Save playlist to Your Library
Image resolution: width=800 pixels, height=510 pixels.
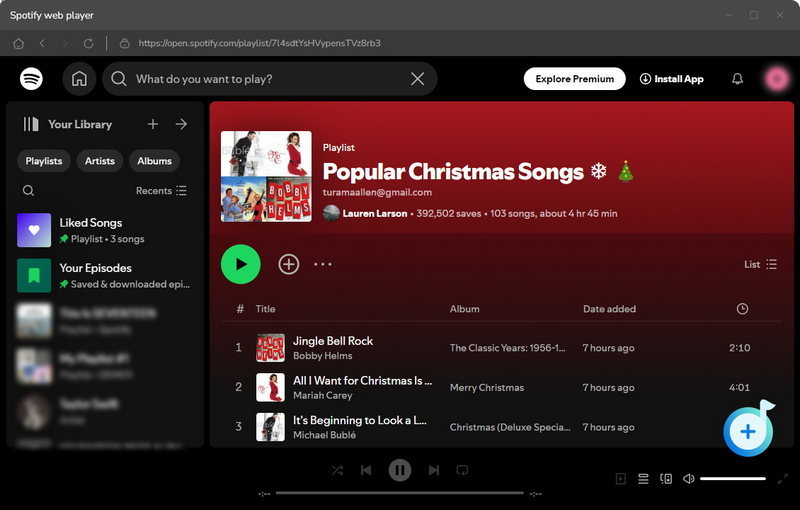point(289,264)
